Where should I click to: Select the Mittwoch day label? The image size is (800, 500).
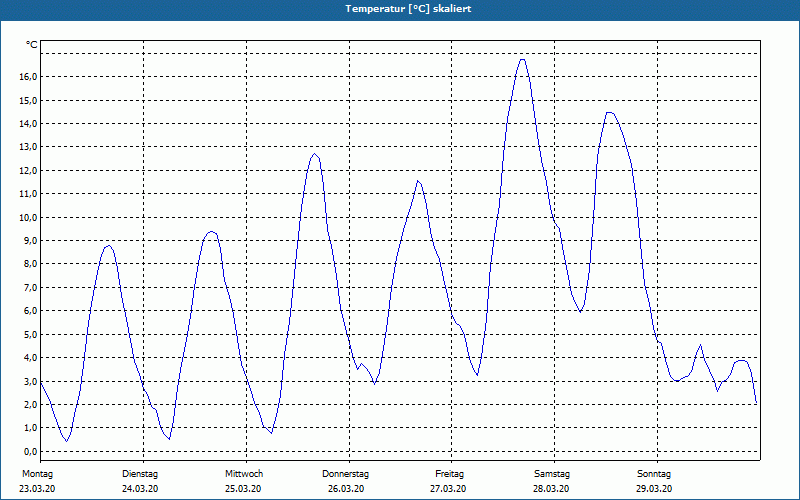[244, 474]
